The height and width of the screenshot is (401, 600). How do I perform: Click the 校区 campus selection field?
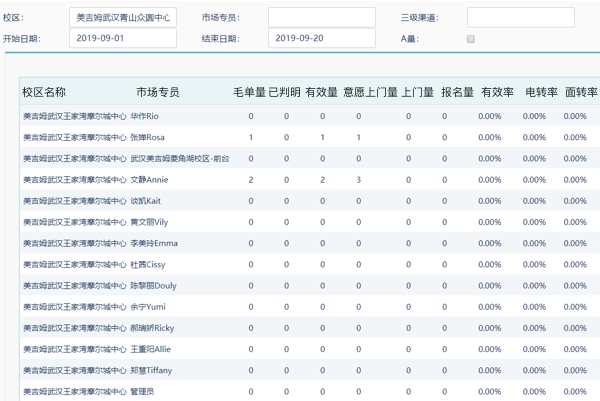(x=123, y=18)
